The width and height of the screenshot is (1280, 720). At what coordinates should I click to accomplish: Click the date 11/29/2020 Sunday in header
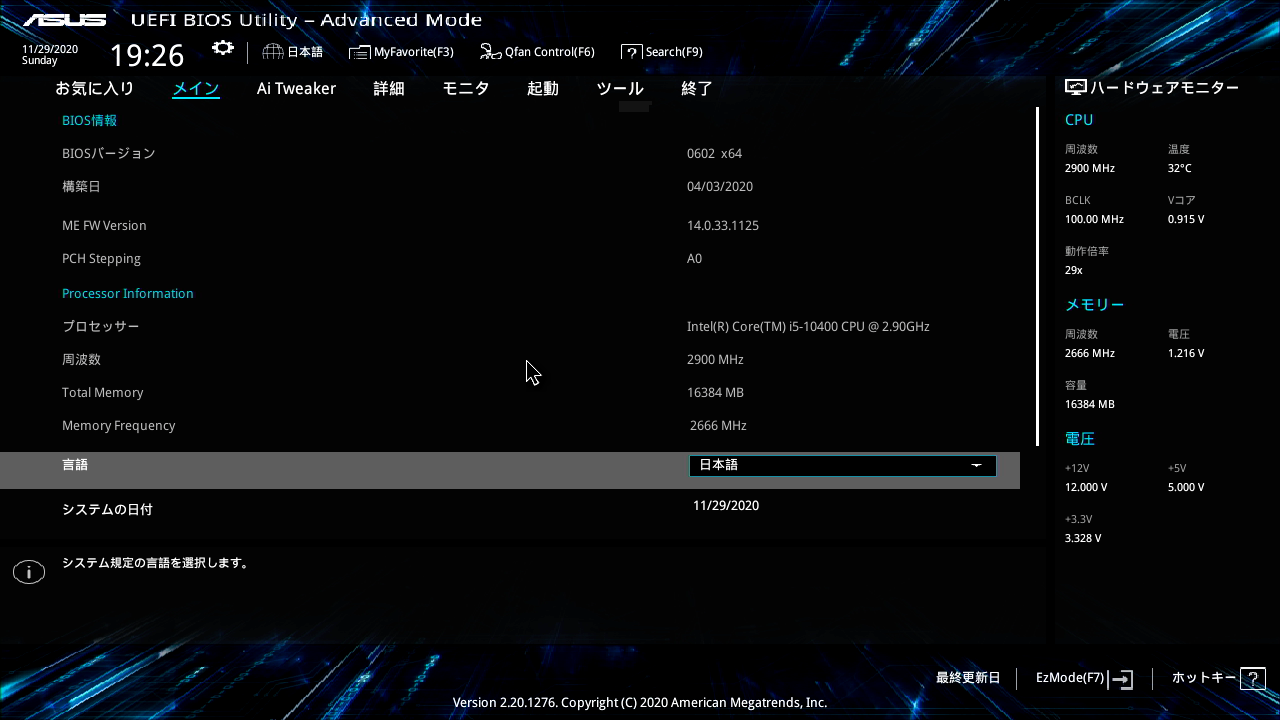50,54
